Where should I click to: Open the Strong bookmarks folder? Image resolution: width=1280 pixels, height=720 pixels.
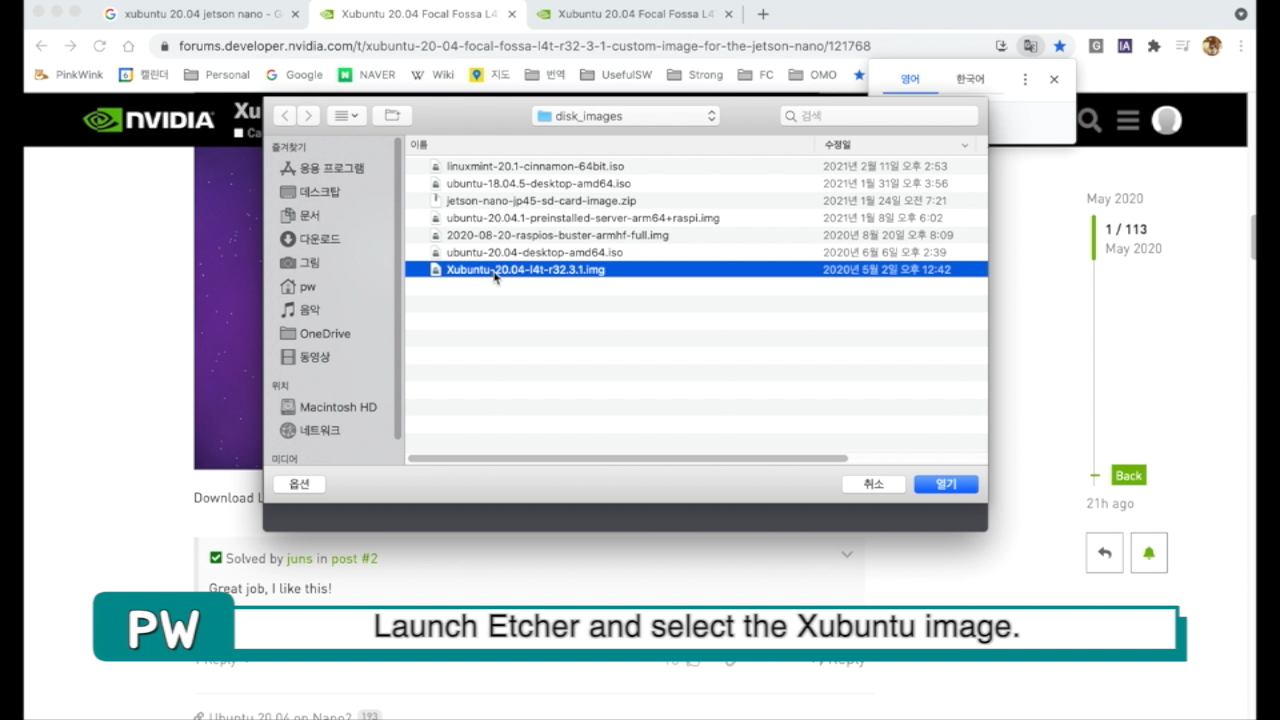[695, 75]
